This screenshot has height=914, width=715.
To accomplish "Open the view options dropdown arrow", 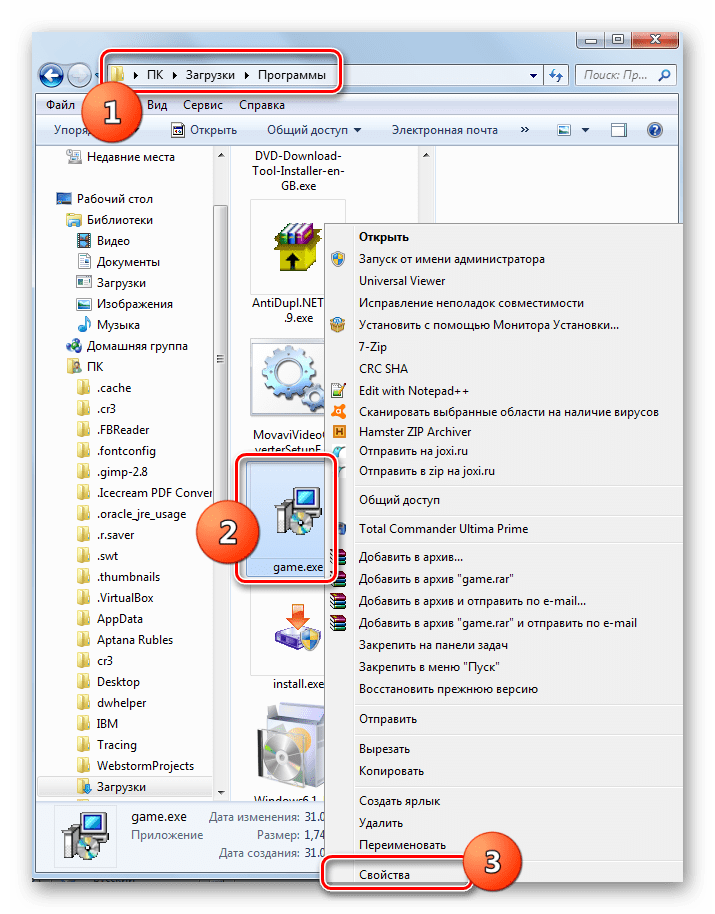I will point(585,130).
